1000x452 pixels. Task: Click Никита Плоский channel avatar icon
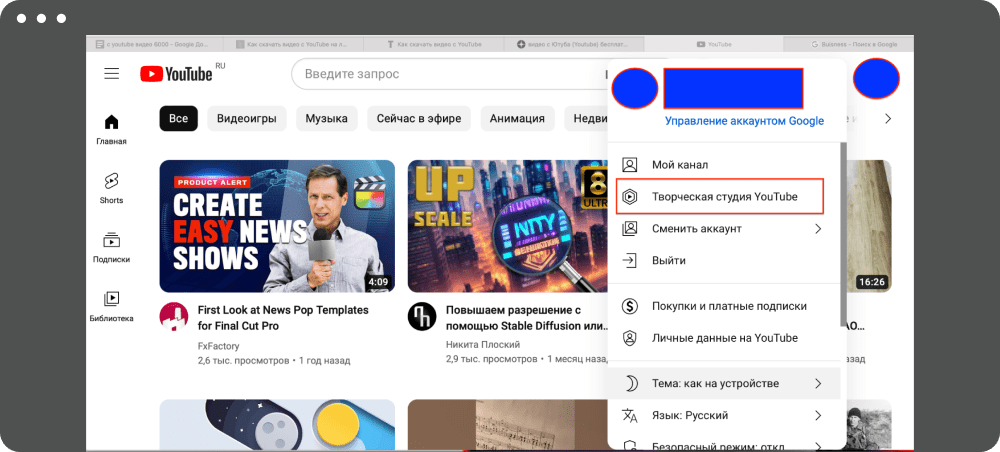coord(422,317)
